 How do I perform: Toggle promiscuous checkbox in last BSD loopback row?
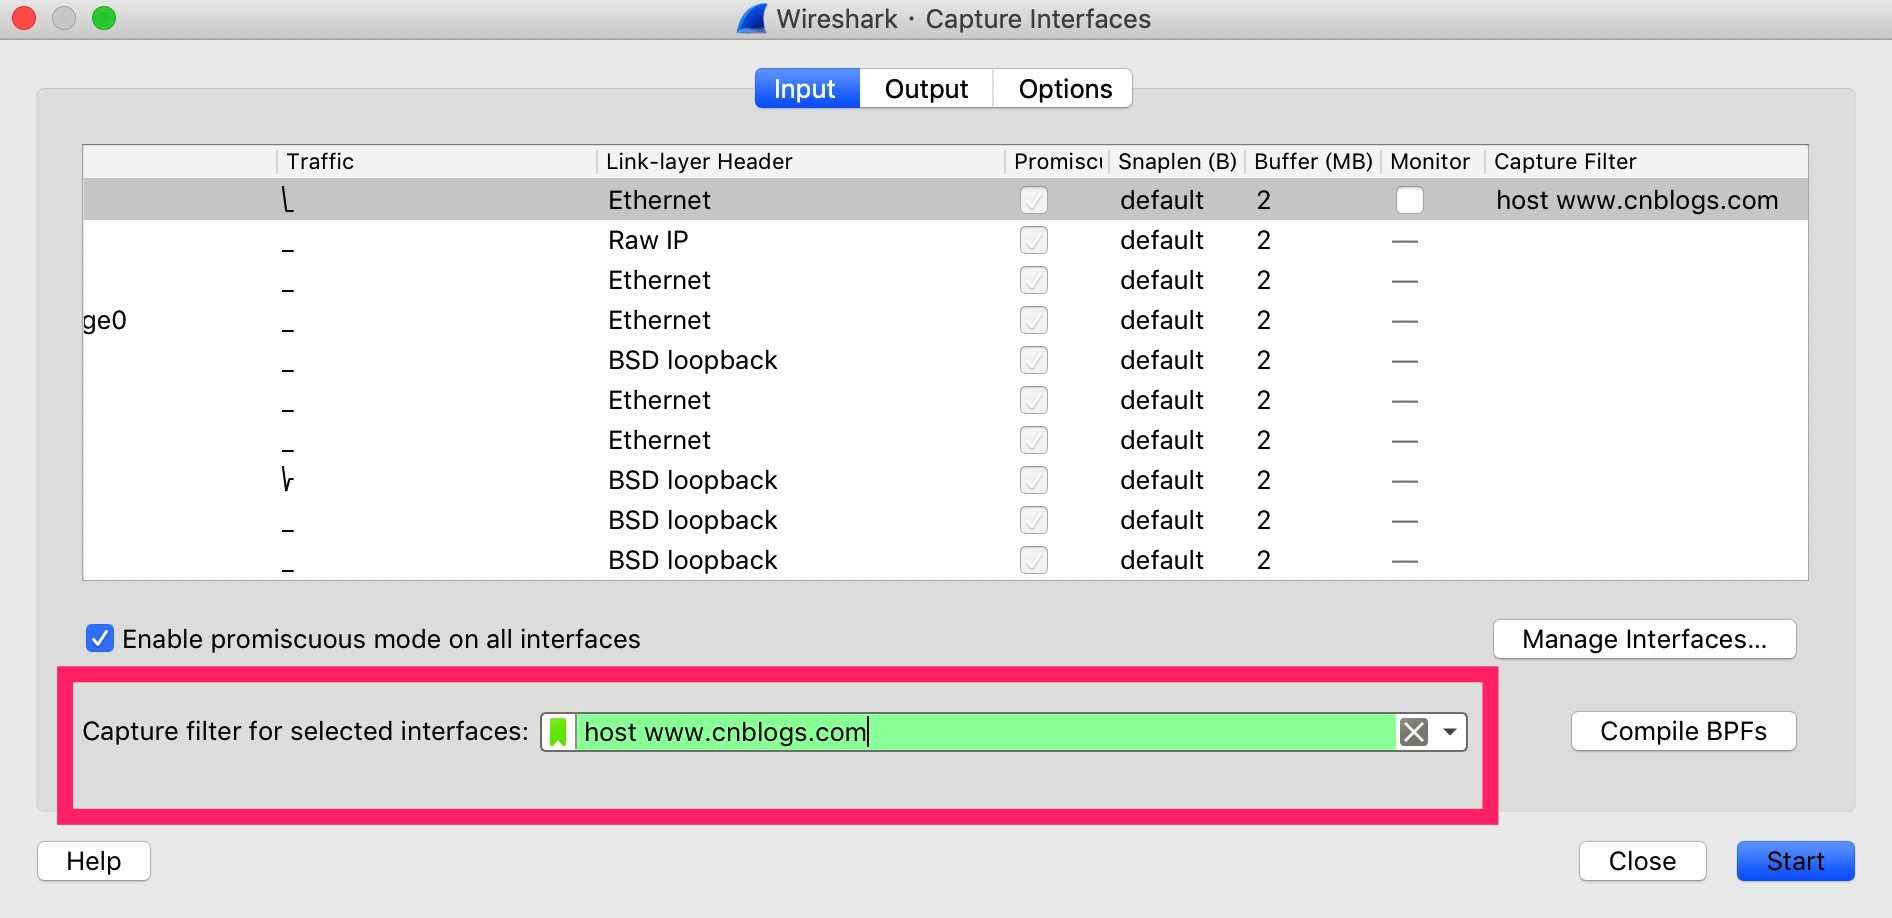[x=1034, y=560]
